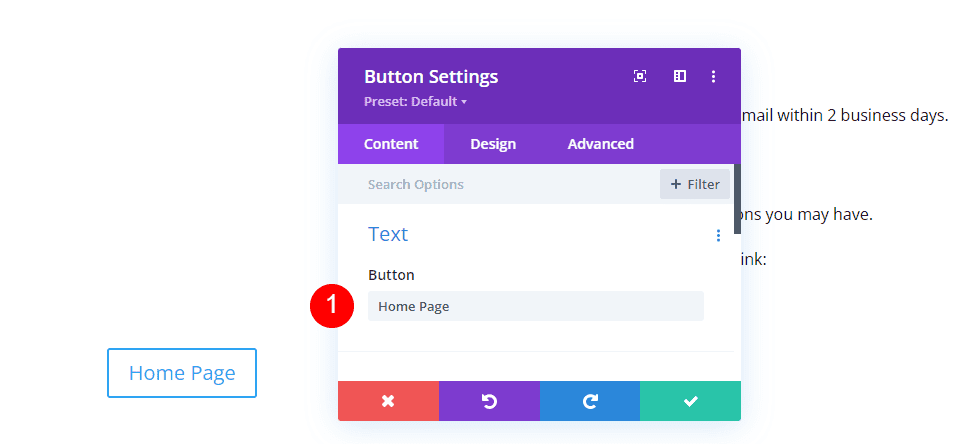Open the Advanced tab
The height and width of the screenshot is (444, 961).
click(x=600, y=144)
